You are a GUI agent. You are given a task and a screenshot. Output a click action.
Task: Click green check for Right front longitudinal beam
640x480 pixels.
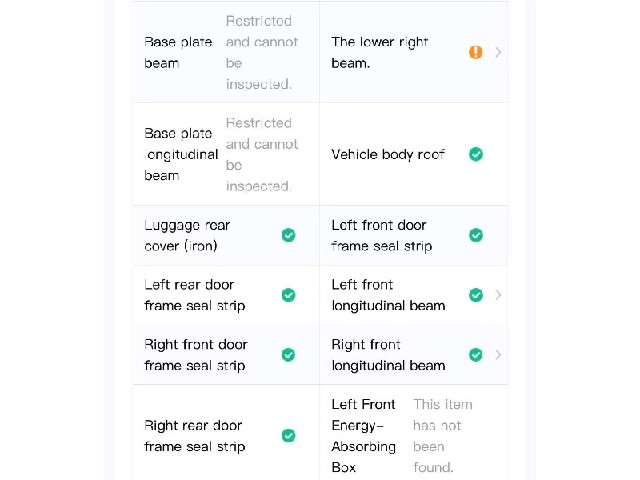pyautogui.click(x=476, y=355)
